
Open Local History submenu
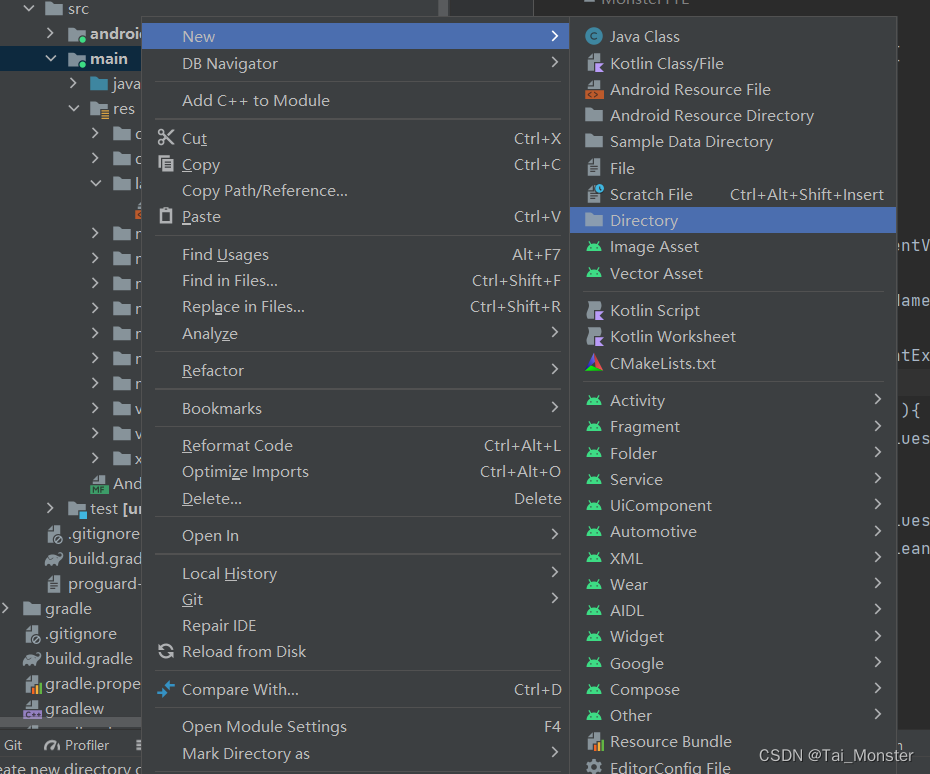click(355, 574)
